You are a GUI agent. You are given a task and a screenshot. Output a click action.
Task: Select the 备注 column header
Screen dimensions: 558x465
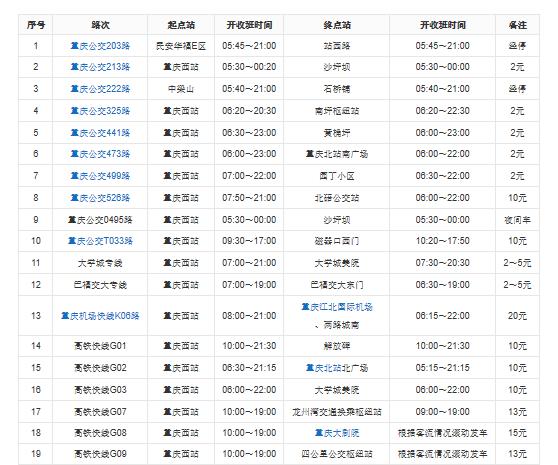(517, 25)
